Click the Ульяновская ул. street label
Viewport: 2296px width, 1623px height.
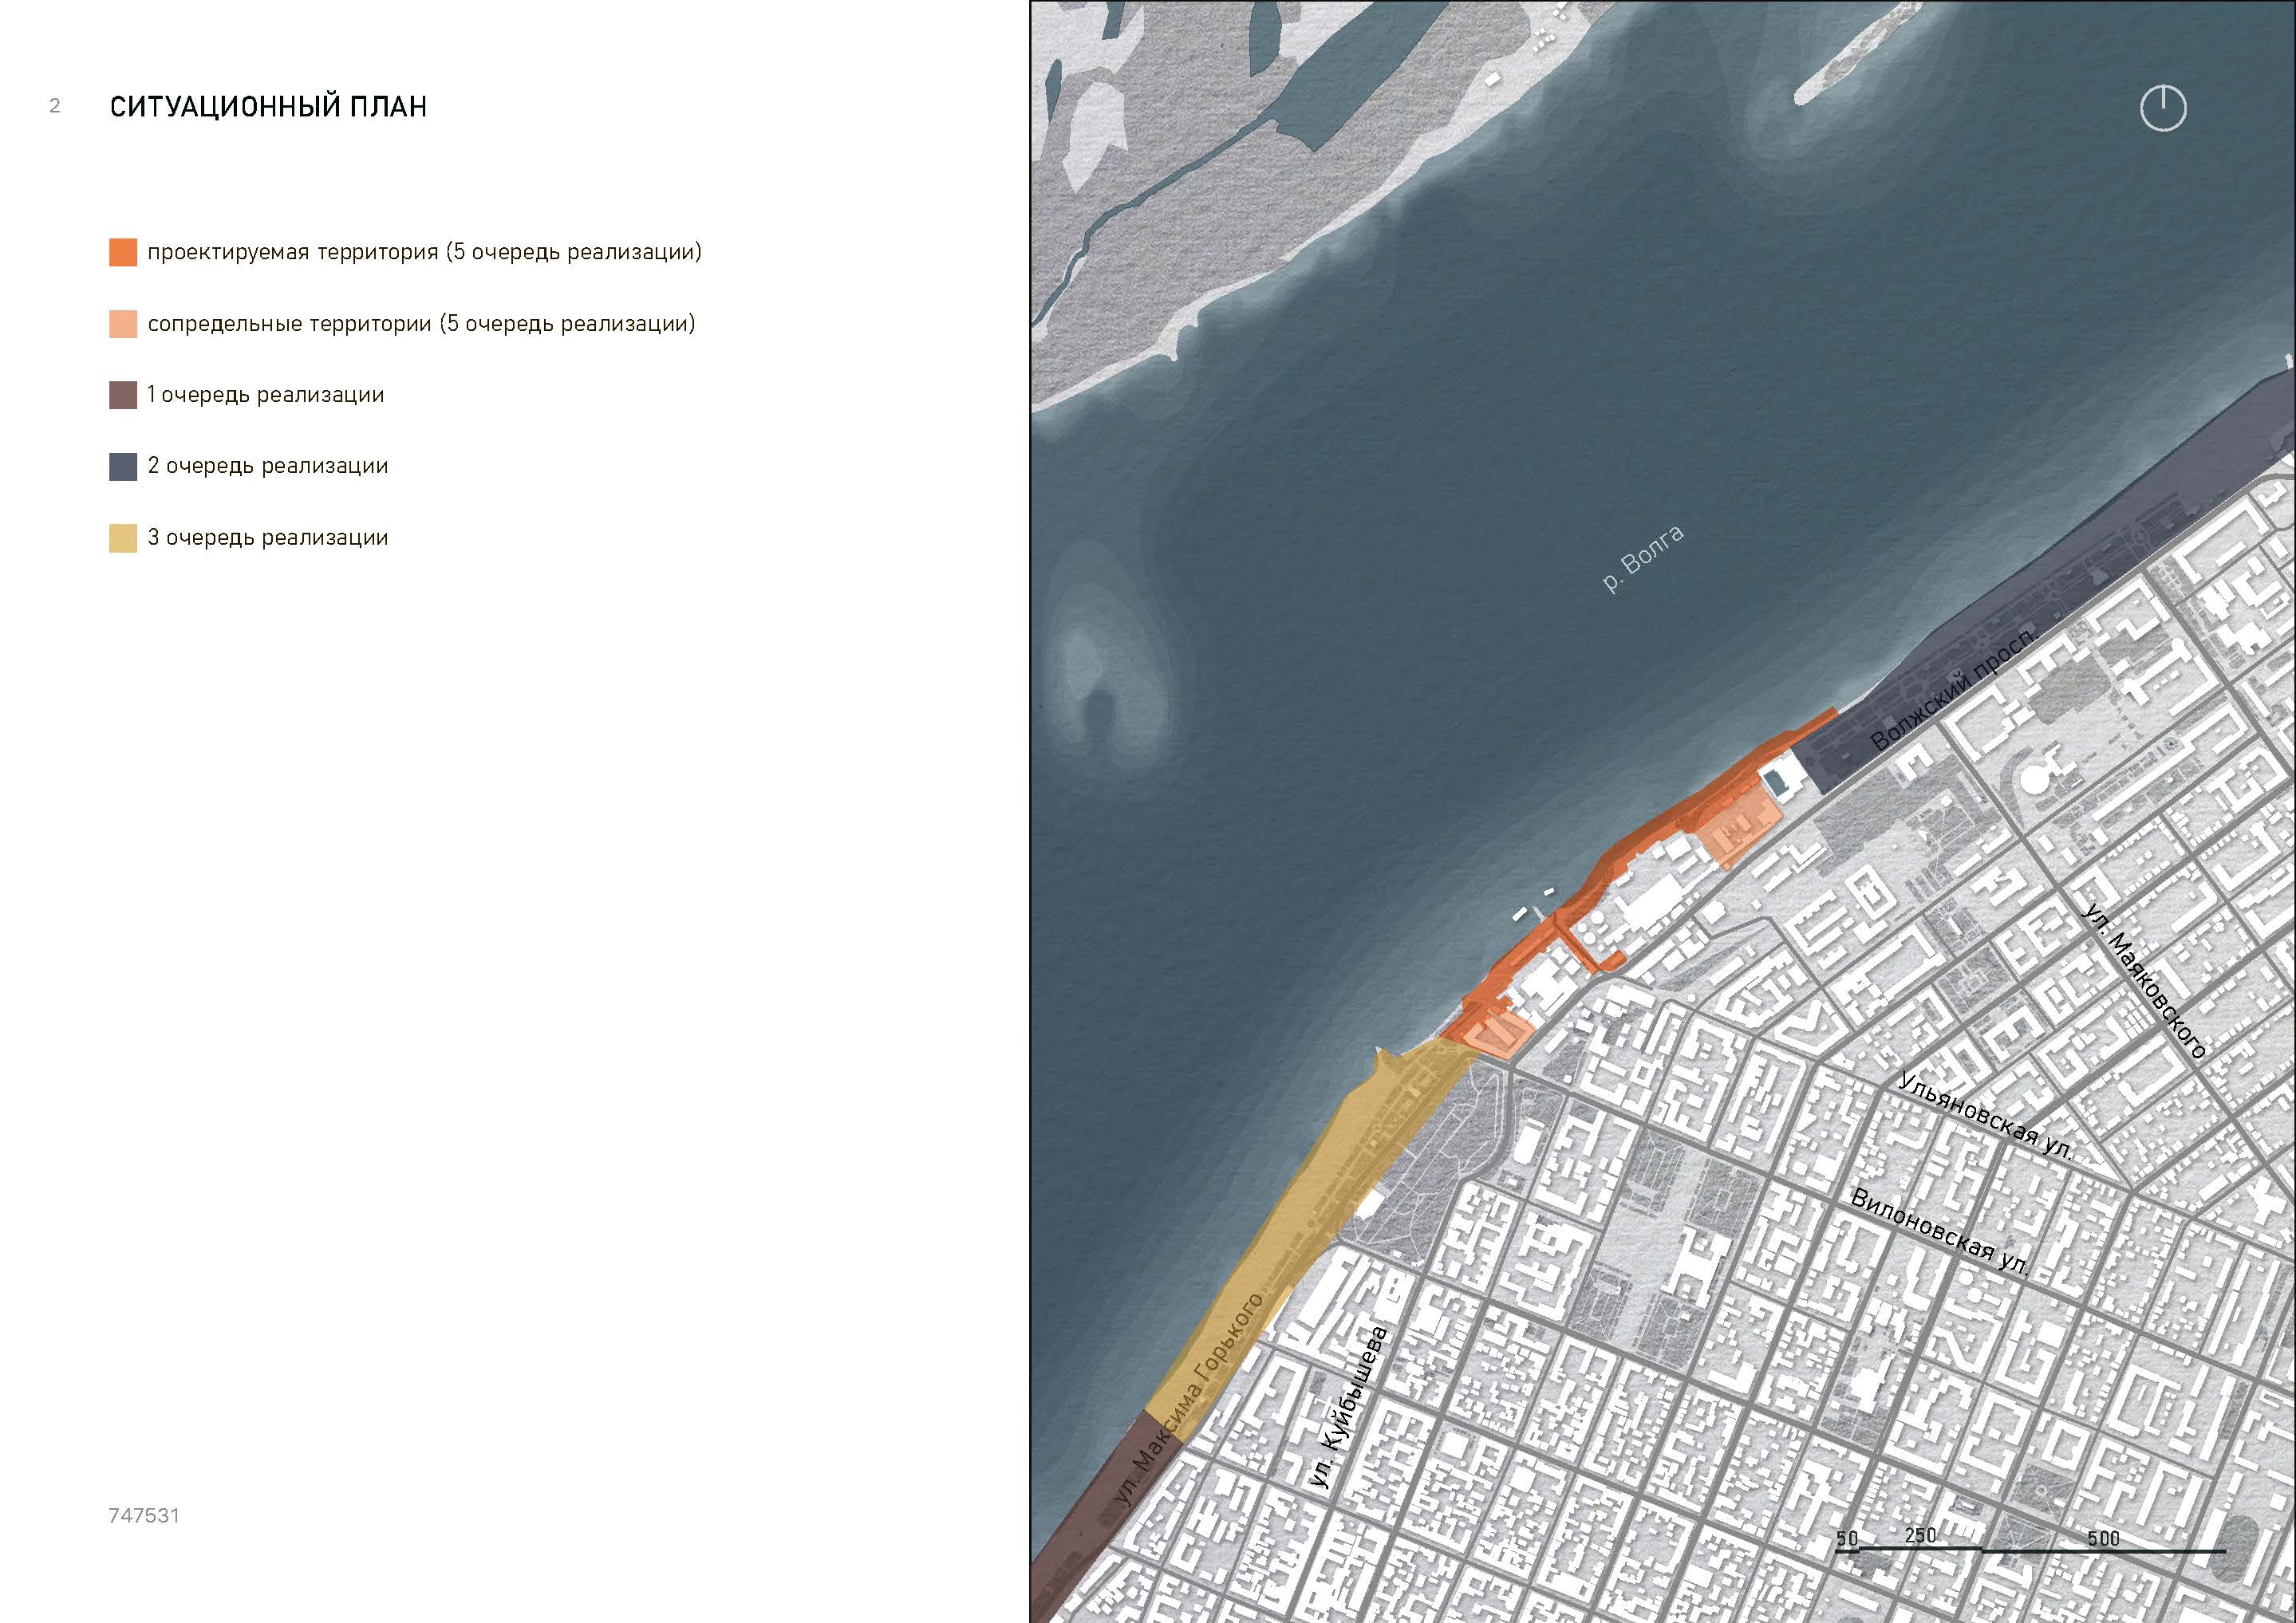(1985, 1117)
